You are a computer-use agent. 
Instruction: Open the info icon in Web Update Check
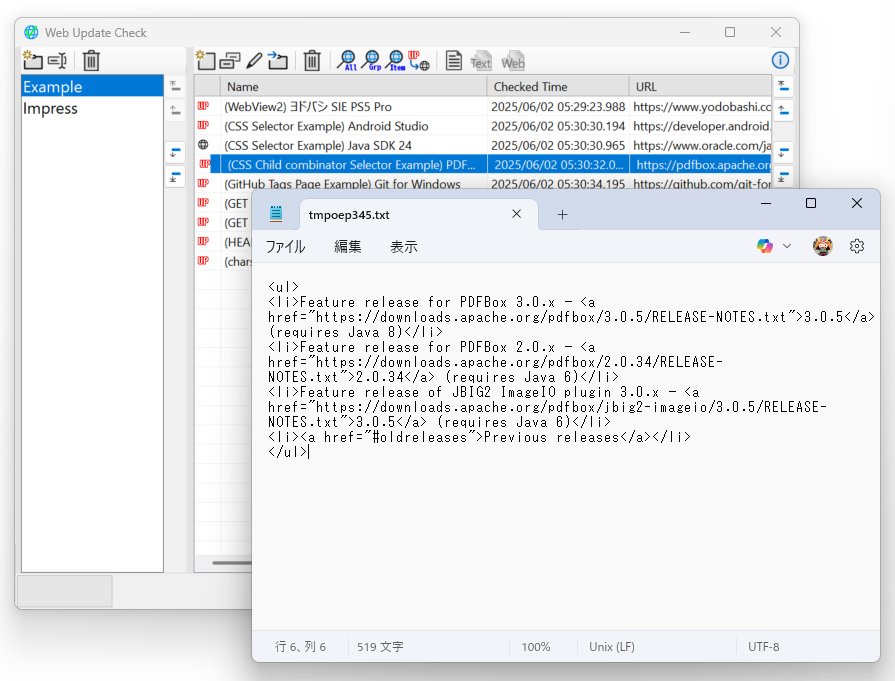[780, 60]
